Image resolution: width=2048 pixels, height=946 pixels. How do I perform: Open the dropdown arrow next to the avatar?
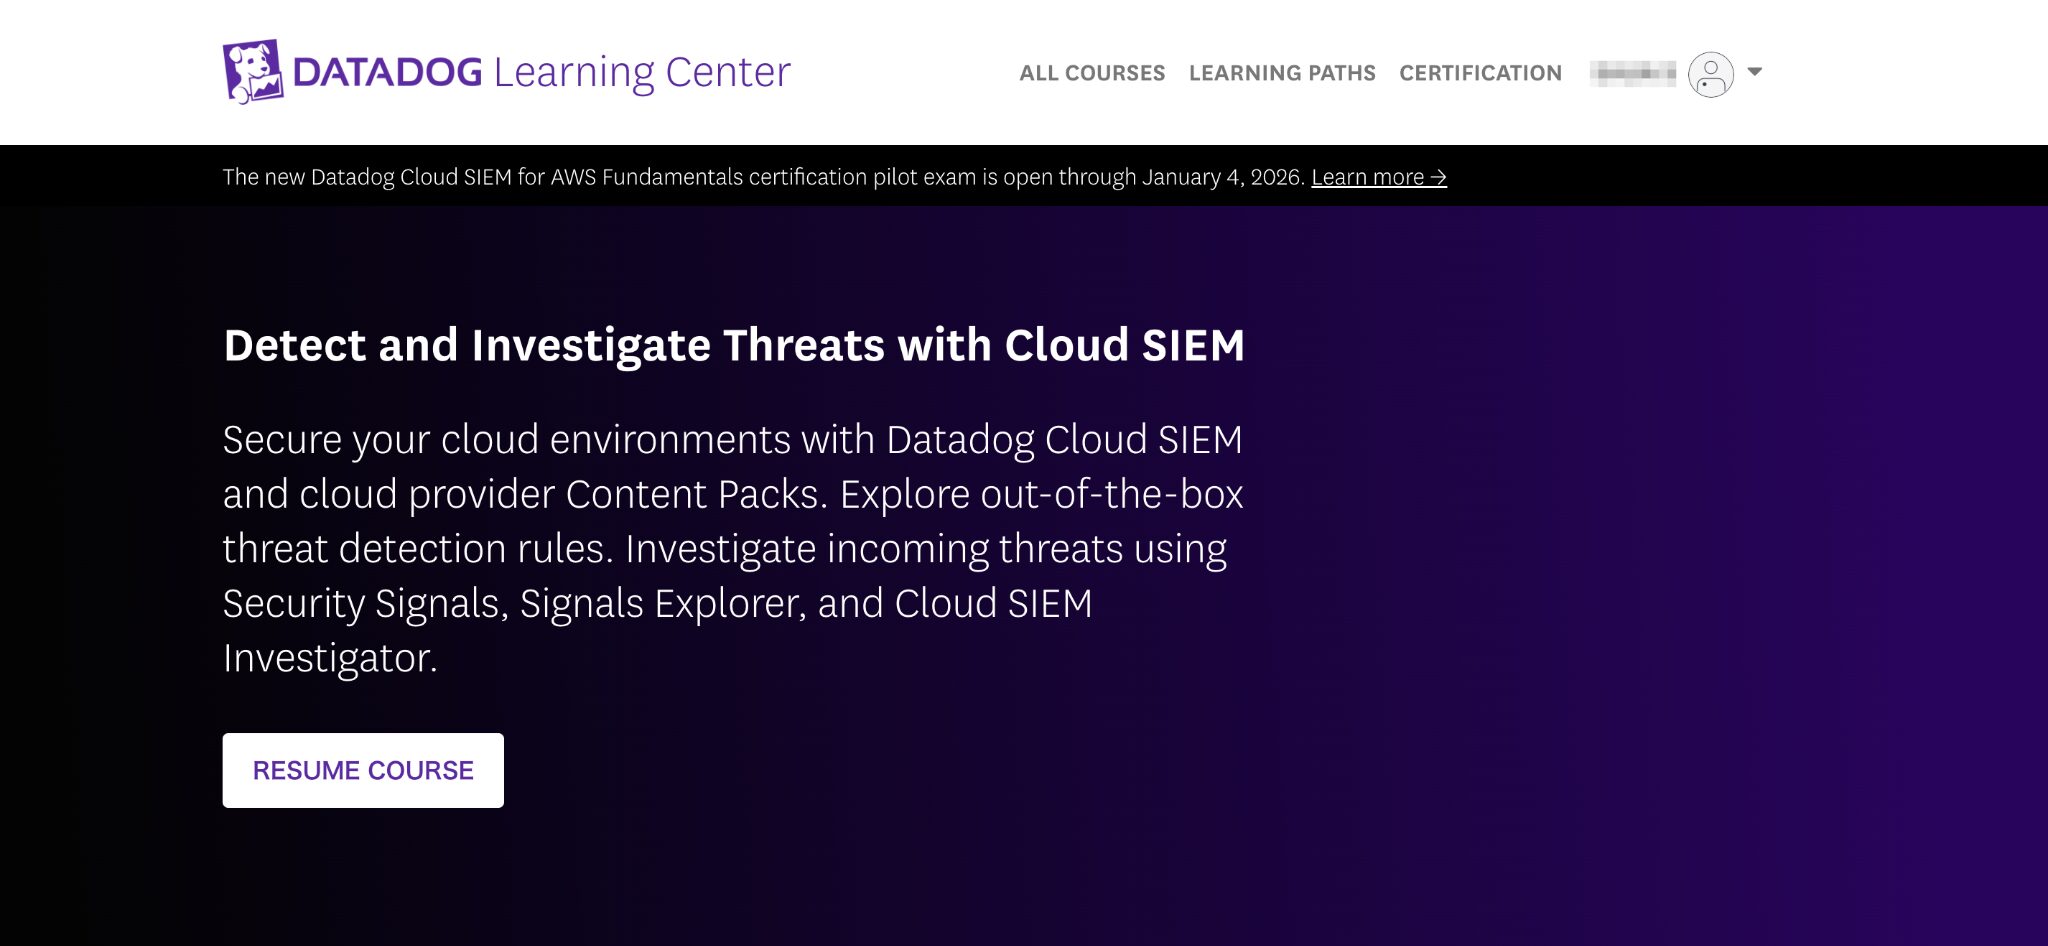(1755, 73)
